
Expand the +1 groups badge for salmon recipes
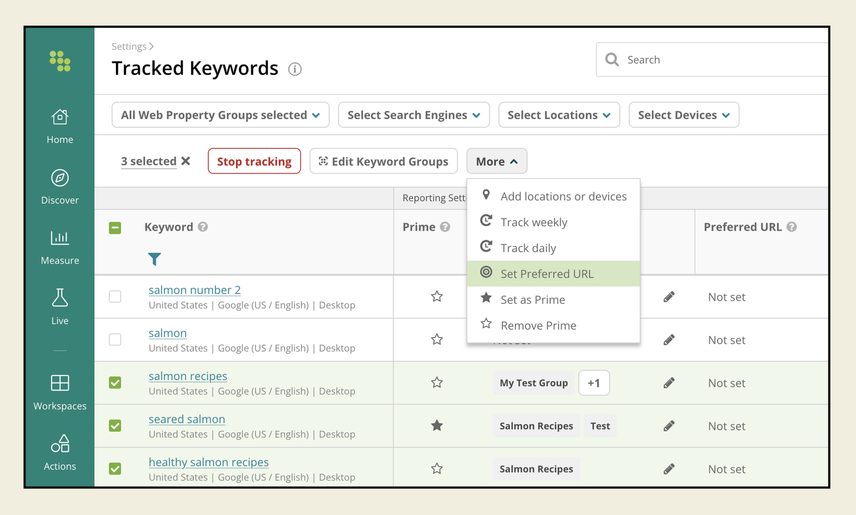pos(593,383)
